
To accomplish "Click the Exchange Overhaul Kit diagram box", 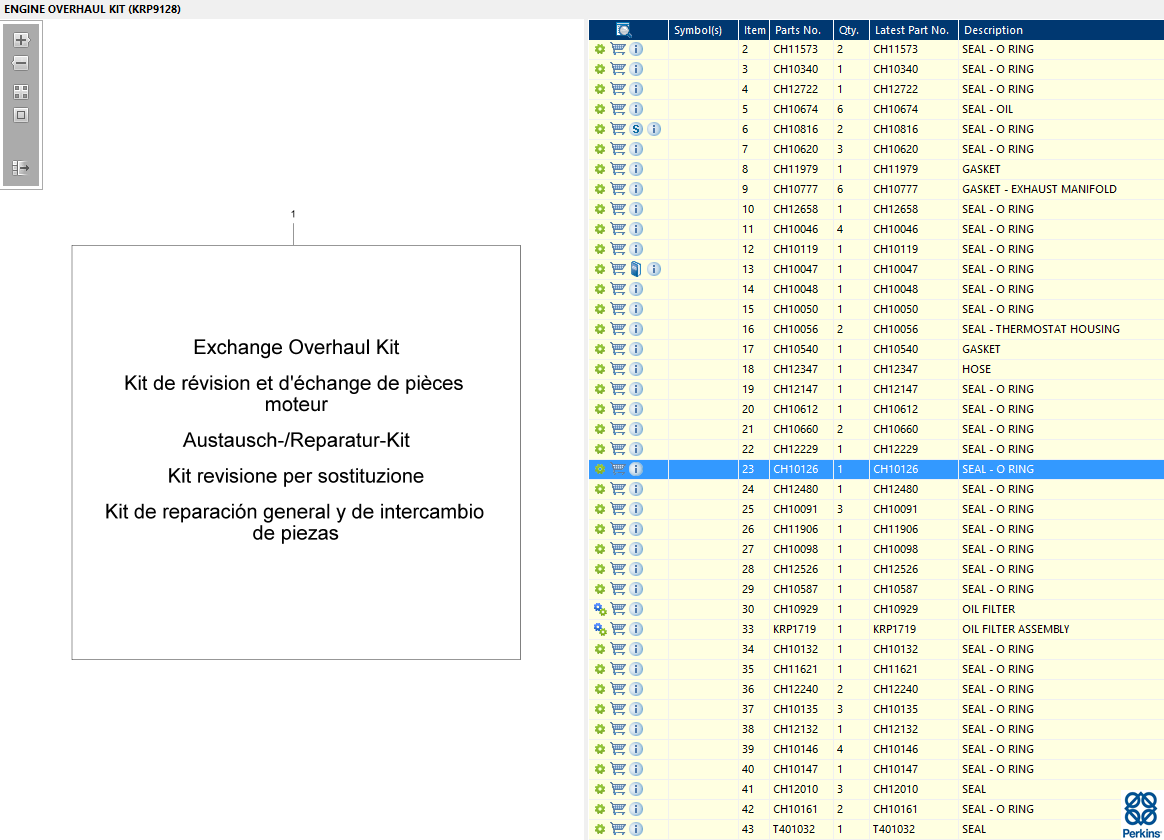I will [x=296, y=453].
